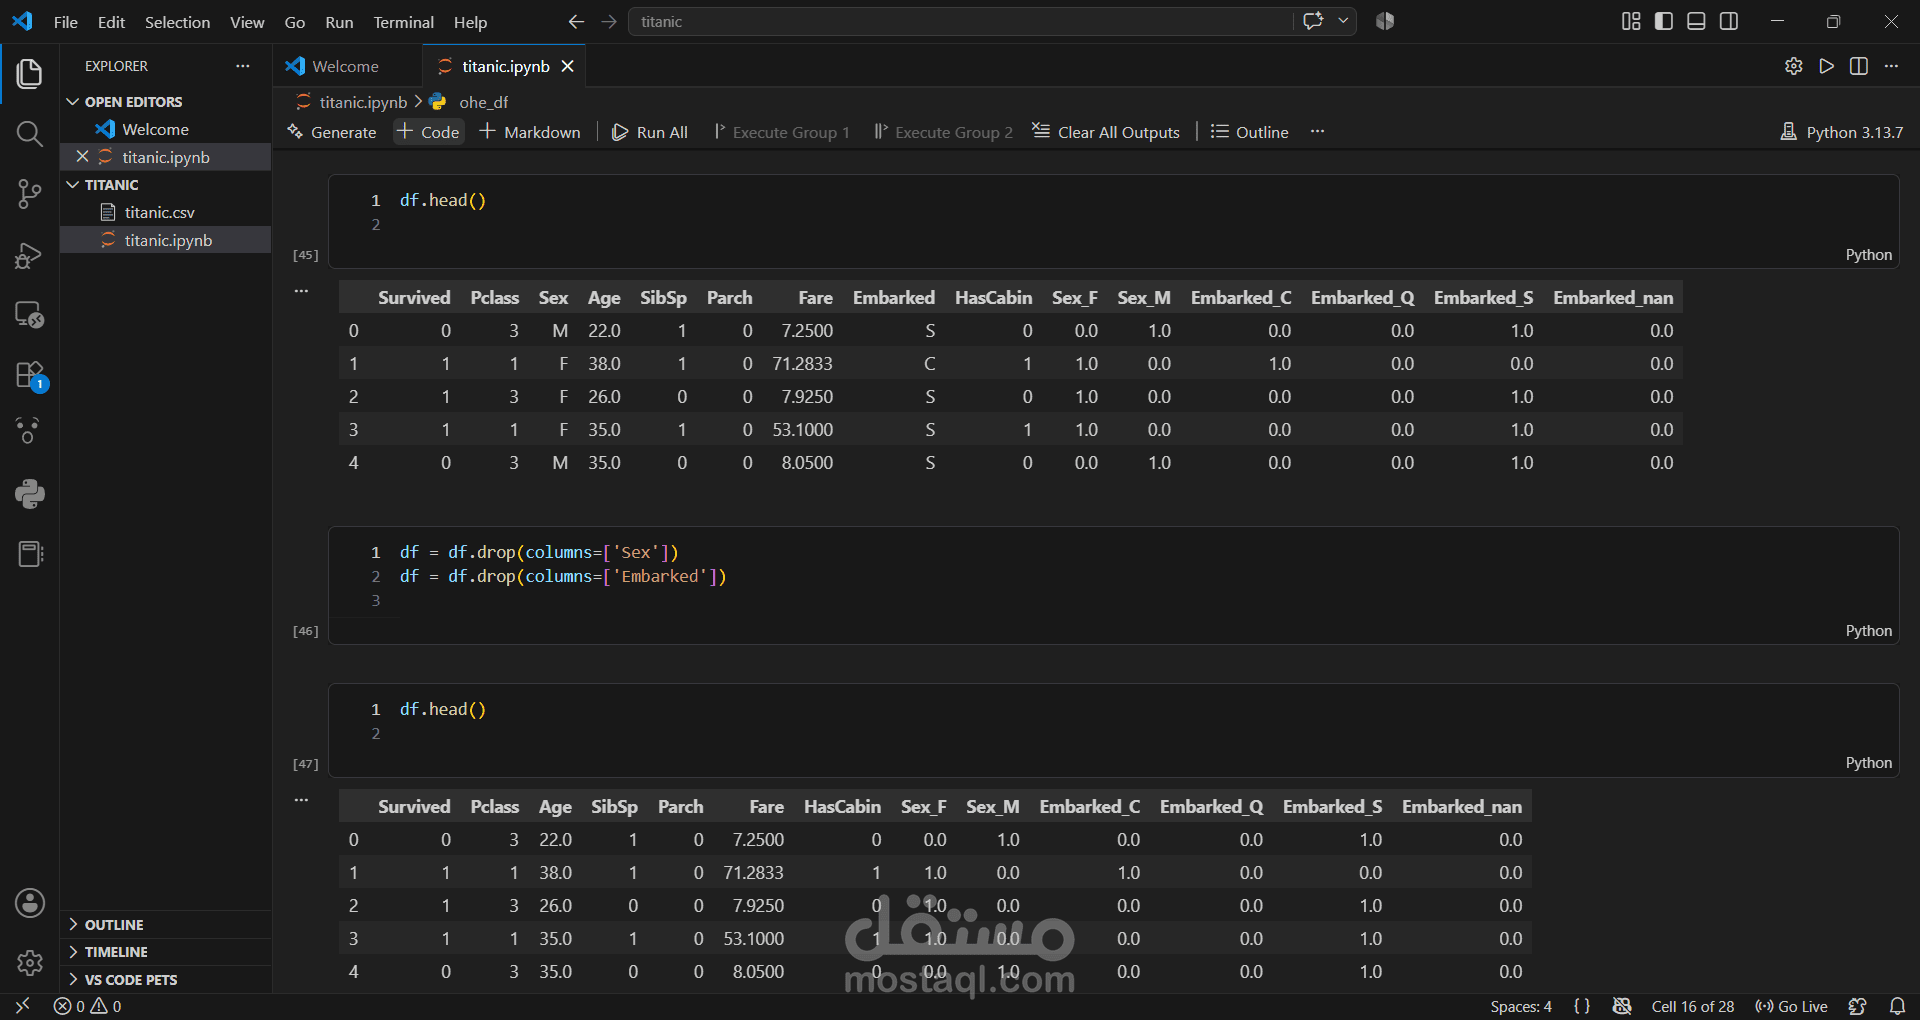The width and height of the screenshot is (1920, 1020).
Task: Open the Terminal menu
Action: pyautogui.click(x=403, y=22)
